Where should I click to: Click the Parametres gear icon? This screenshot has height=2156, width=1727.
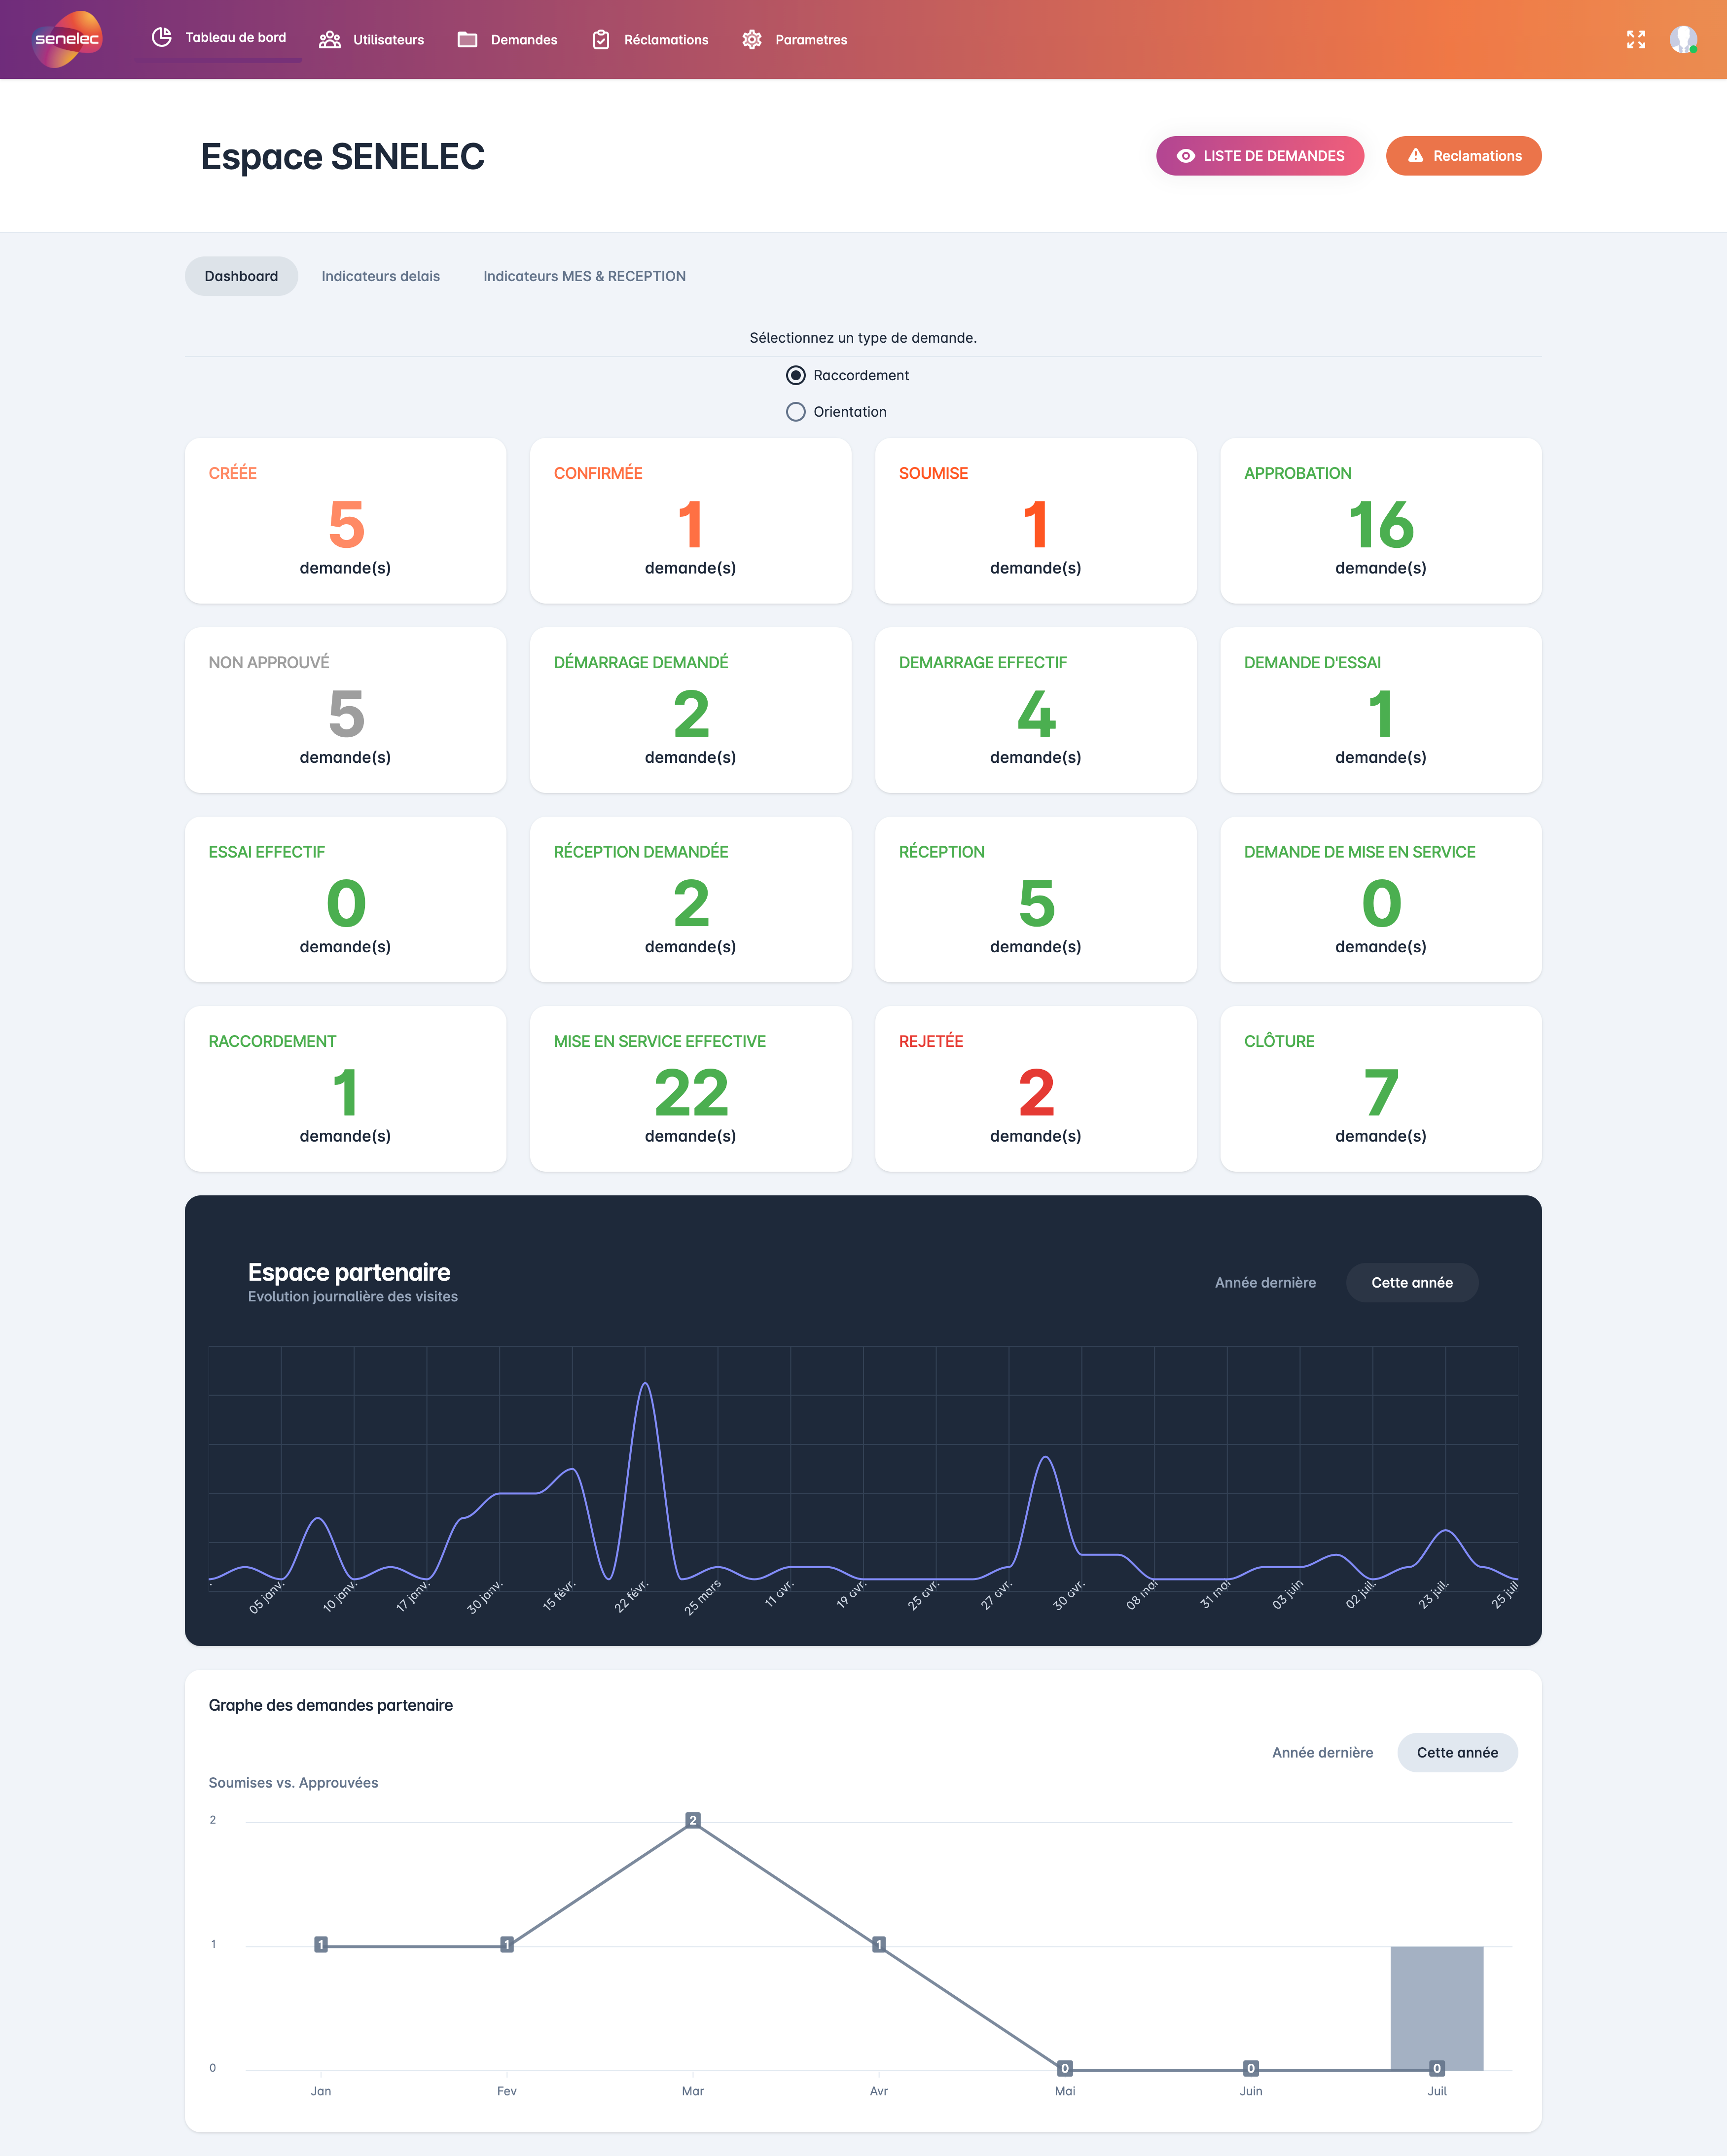pyautogui.click(x=752, y=40)
